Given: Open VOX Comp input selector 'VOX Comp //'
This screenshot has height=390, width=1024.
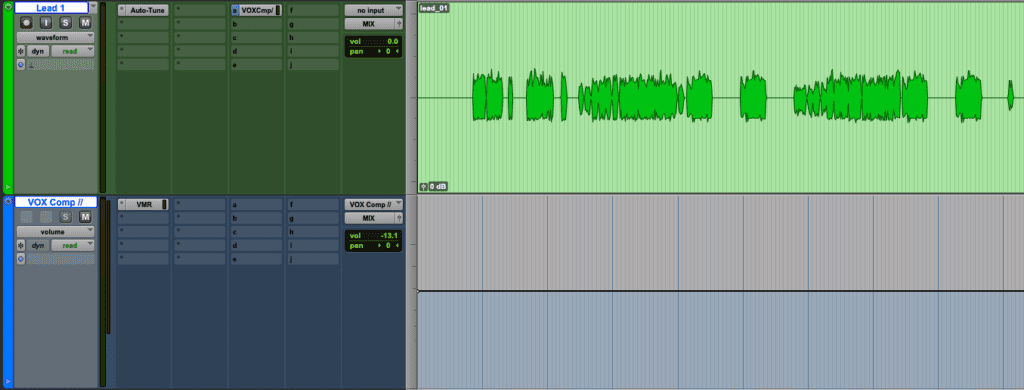Looking at the screenshot, I should (x=374, y=204).
